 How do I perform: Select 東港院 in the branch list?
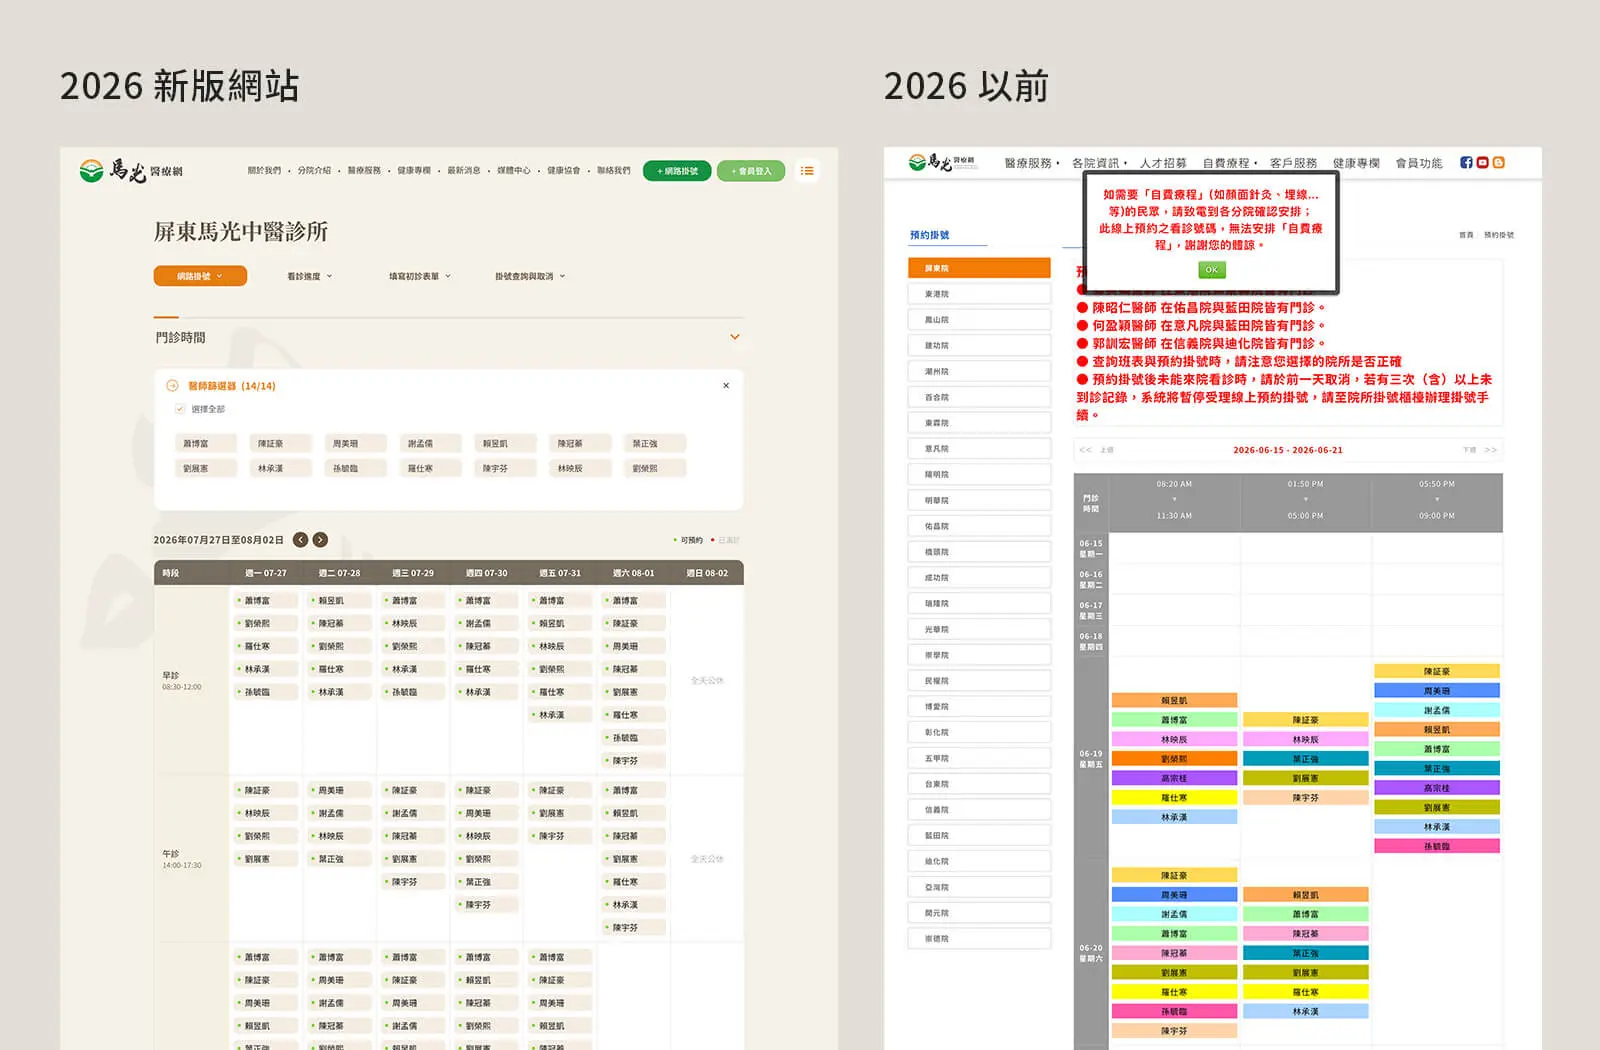tap(979, 294)
